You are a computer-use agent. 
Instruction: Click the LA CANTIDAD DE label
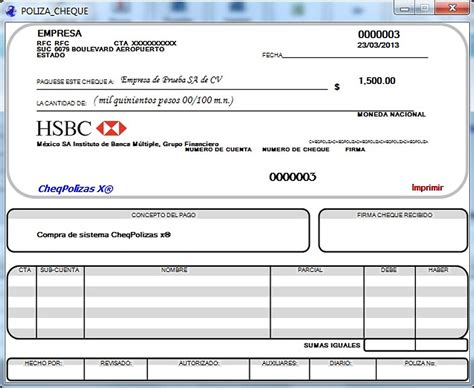click(x=62, y=103)
